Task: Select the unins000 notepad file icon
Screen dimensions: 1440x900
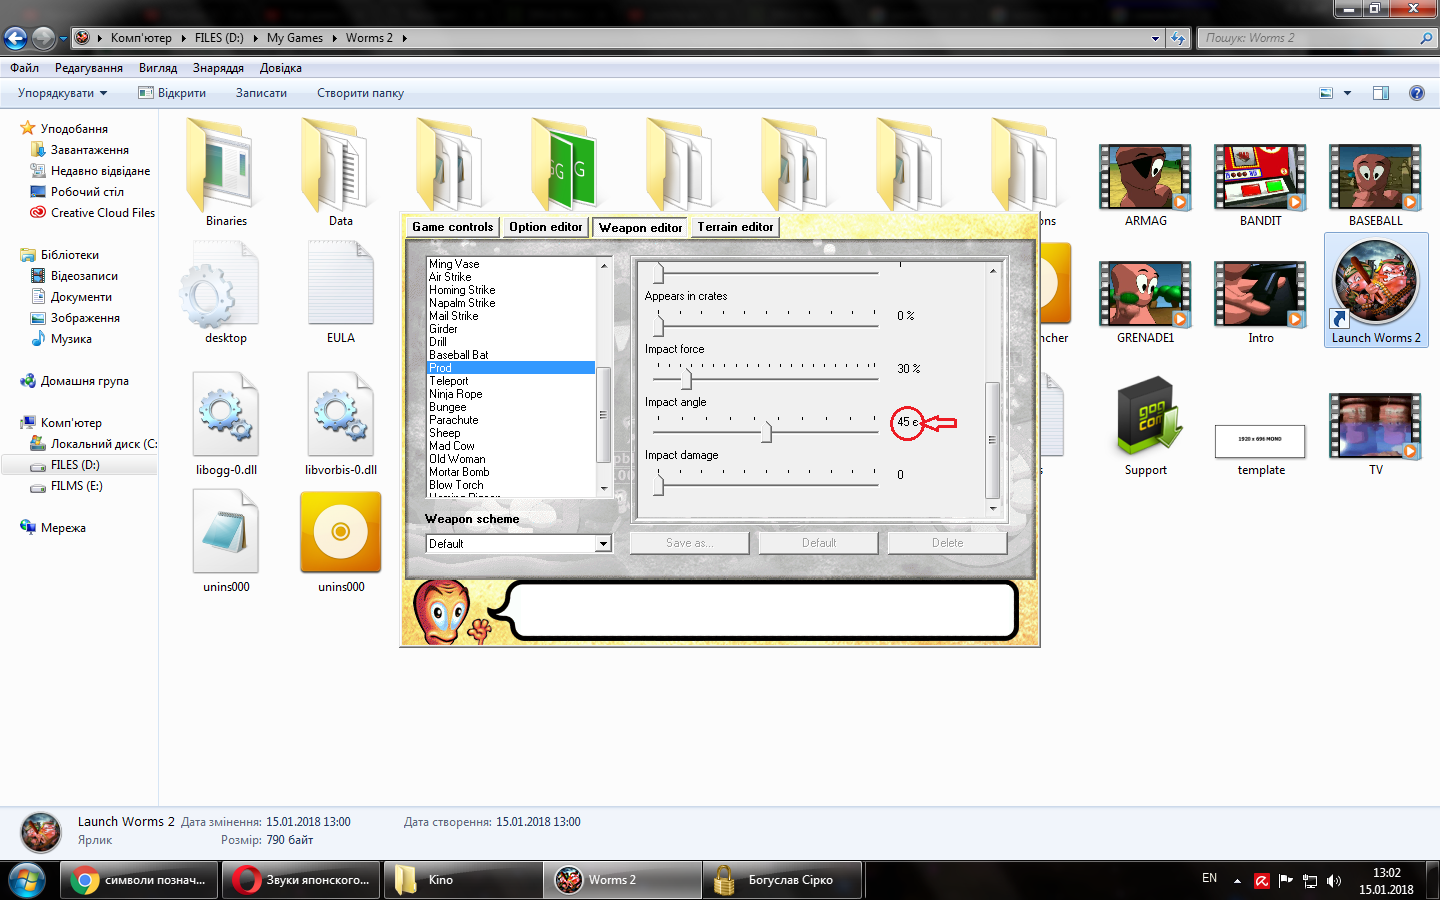Action: (226, 531)
